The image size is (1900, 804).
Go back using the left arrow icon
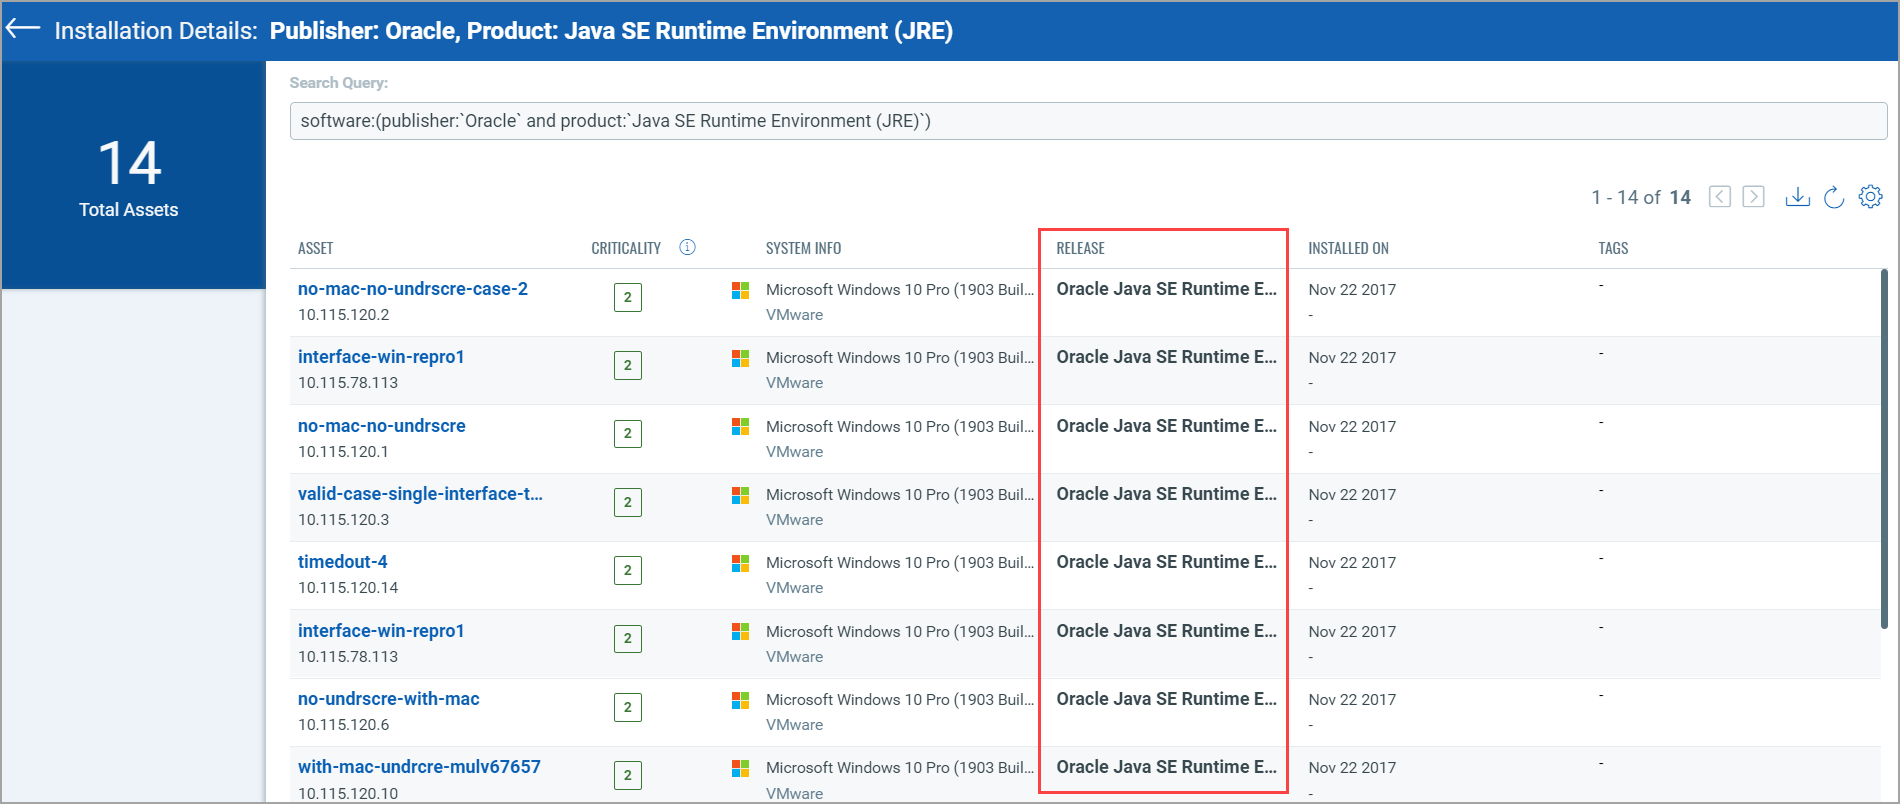(x=23, y=28)
